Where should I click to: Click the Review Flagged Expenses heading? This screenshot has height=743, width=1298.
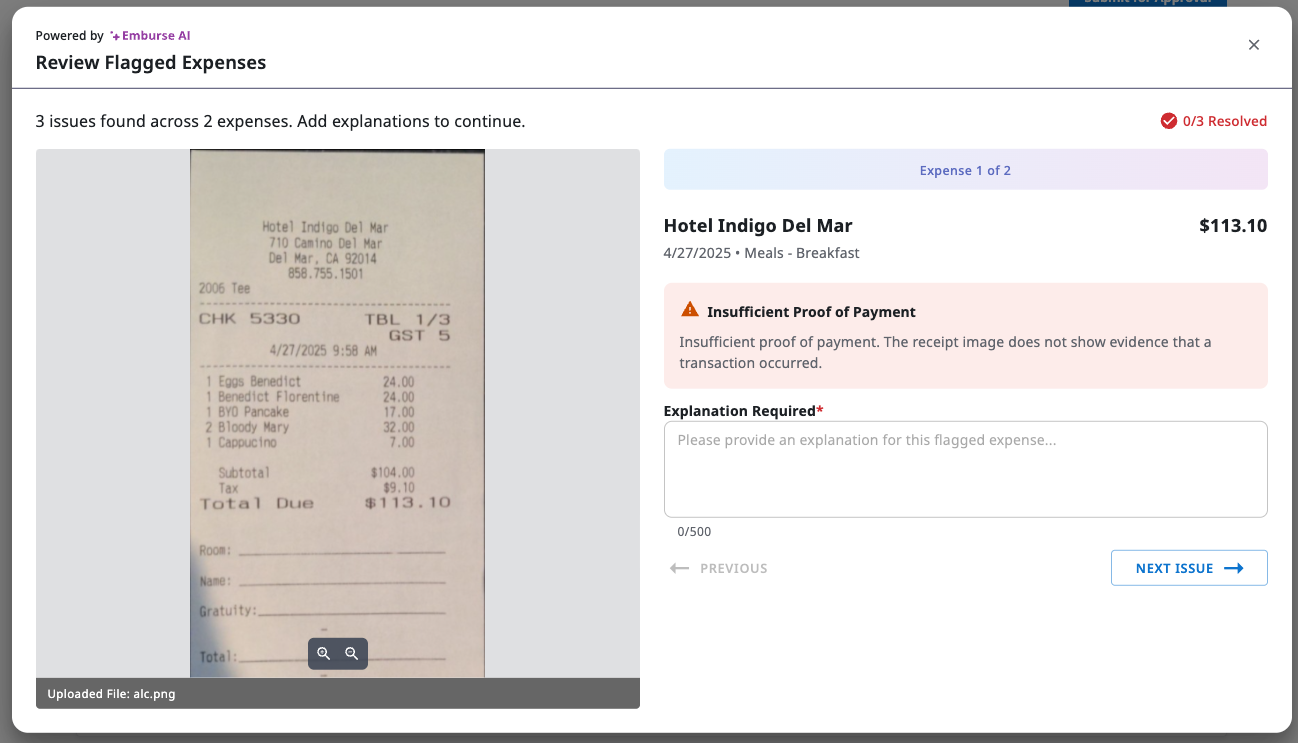tap(151, 63)
